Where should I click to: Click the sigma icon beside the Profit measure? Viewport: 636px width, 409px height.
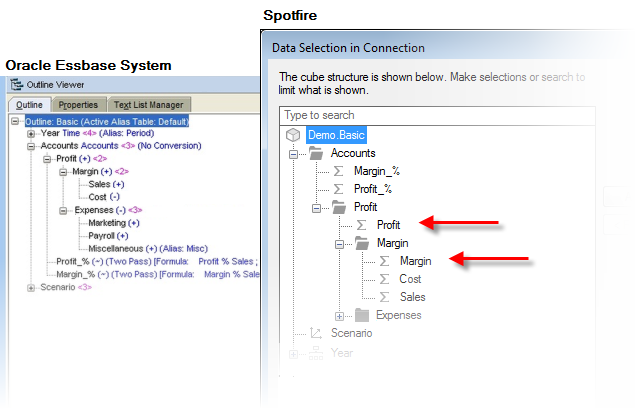coord(361,225)
